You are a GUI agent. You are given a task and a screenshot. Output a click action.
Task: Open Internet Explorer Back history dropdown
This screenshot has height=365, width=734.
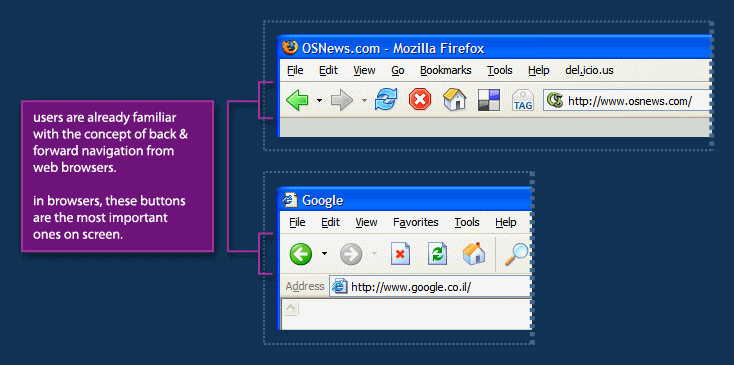tap(324, 254)
